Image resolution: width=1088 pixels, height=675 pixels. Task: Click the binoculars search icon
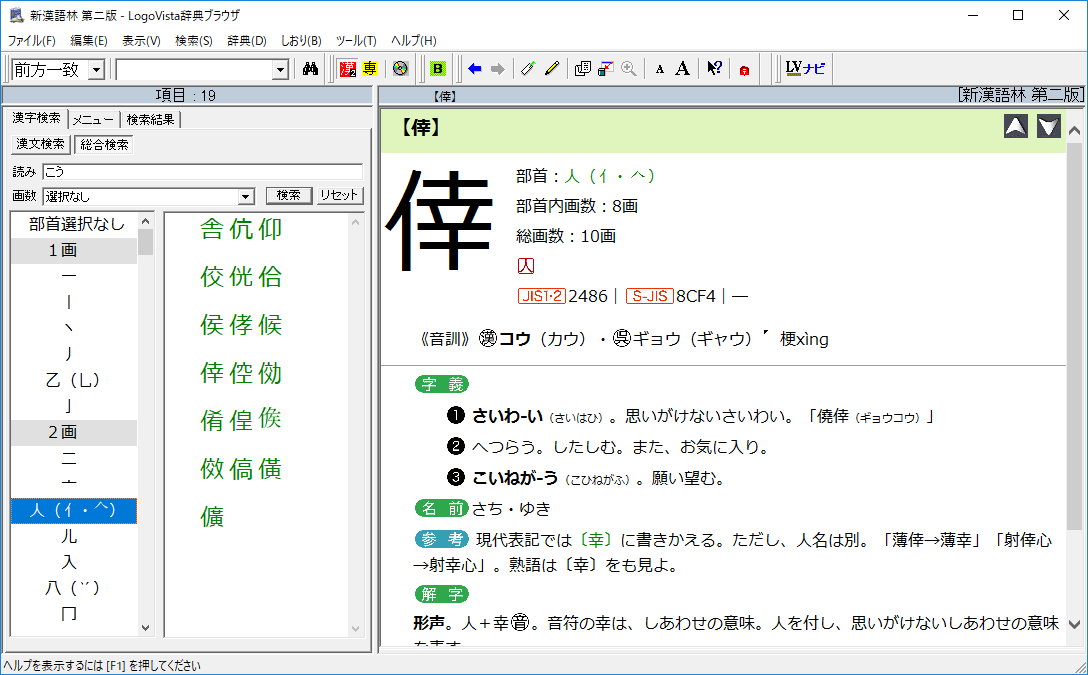pos(310,69)
